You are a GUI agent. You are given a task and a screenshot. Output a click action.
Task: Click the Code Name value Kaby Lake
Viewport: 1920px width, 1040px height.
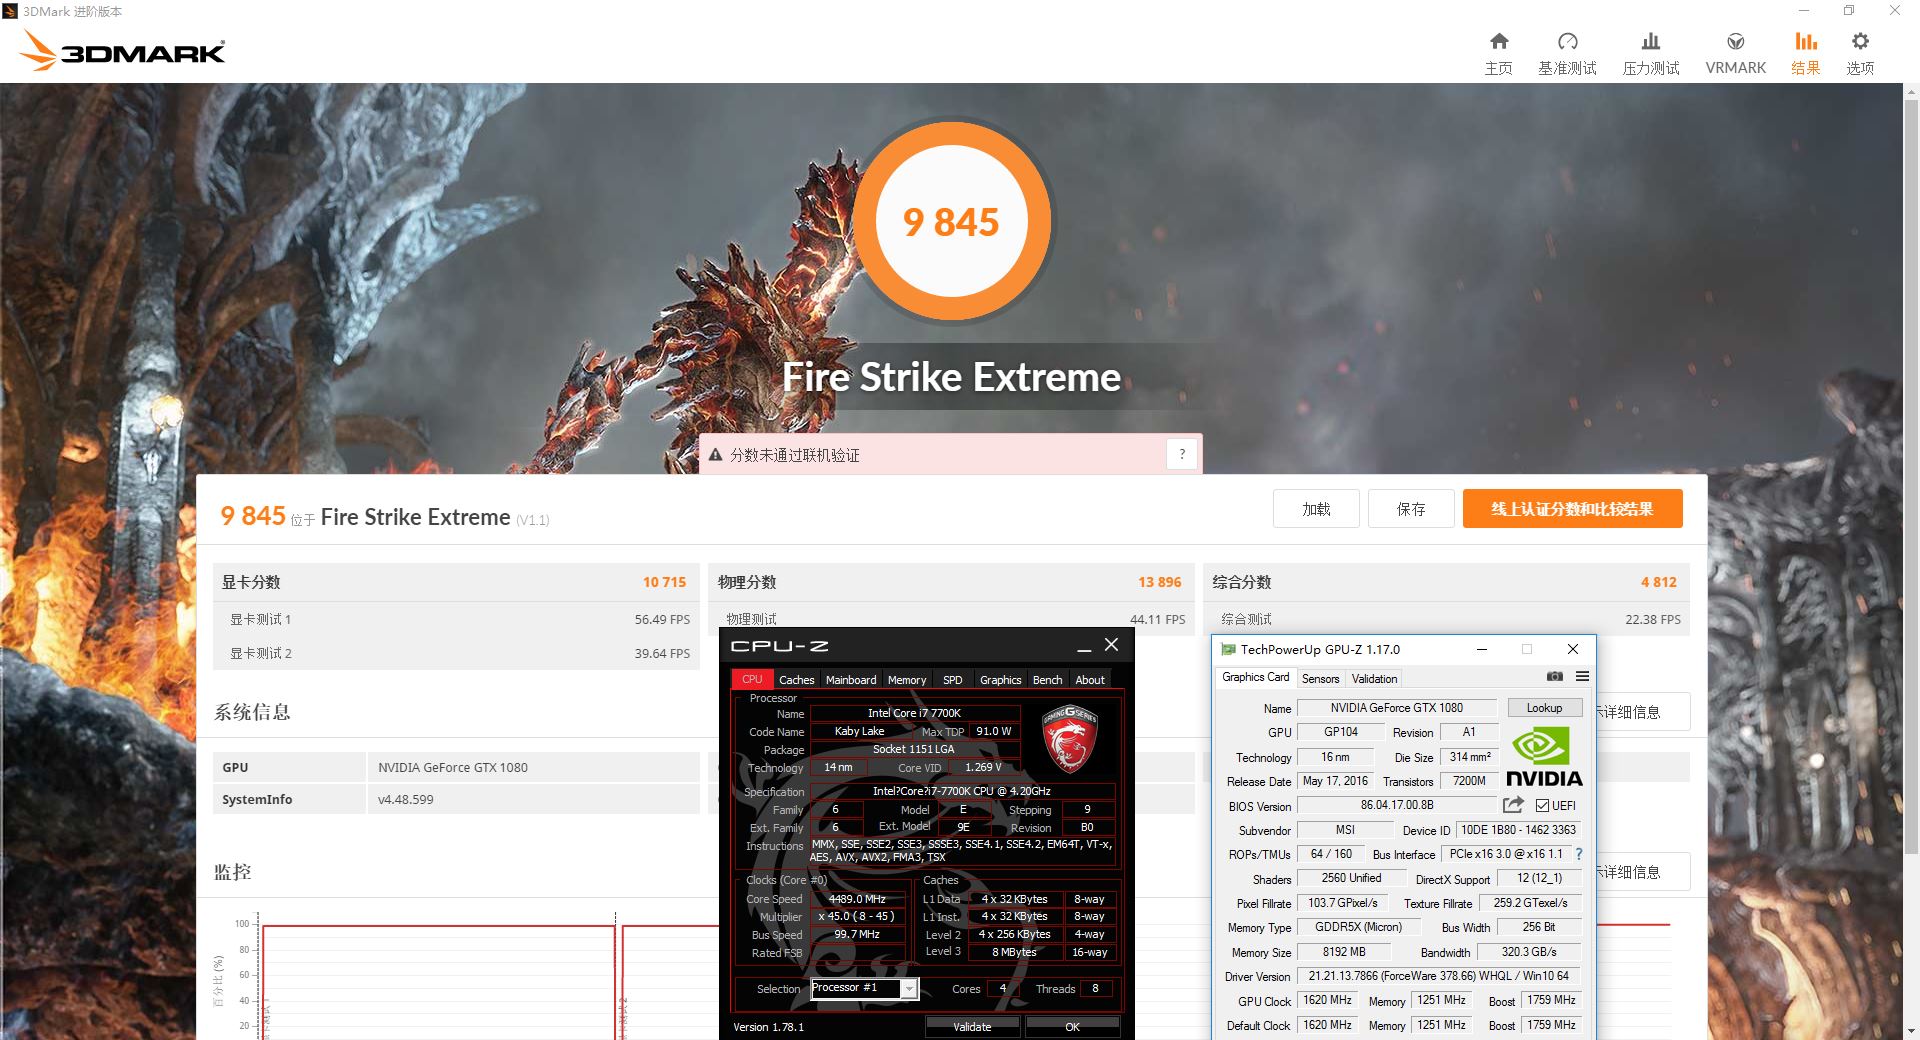point(859,731)
